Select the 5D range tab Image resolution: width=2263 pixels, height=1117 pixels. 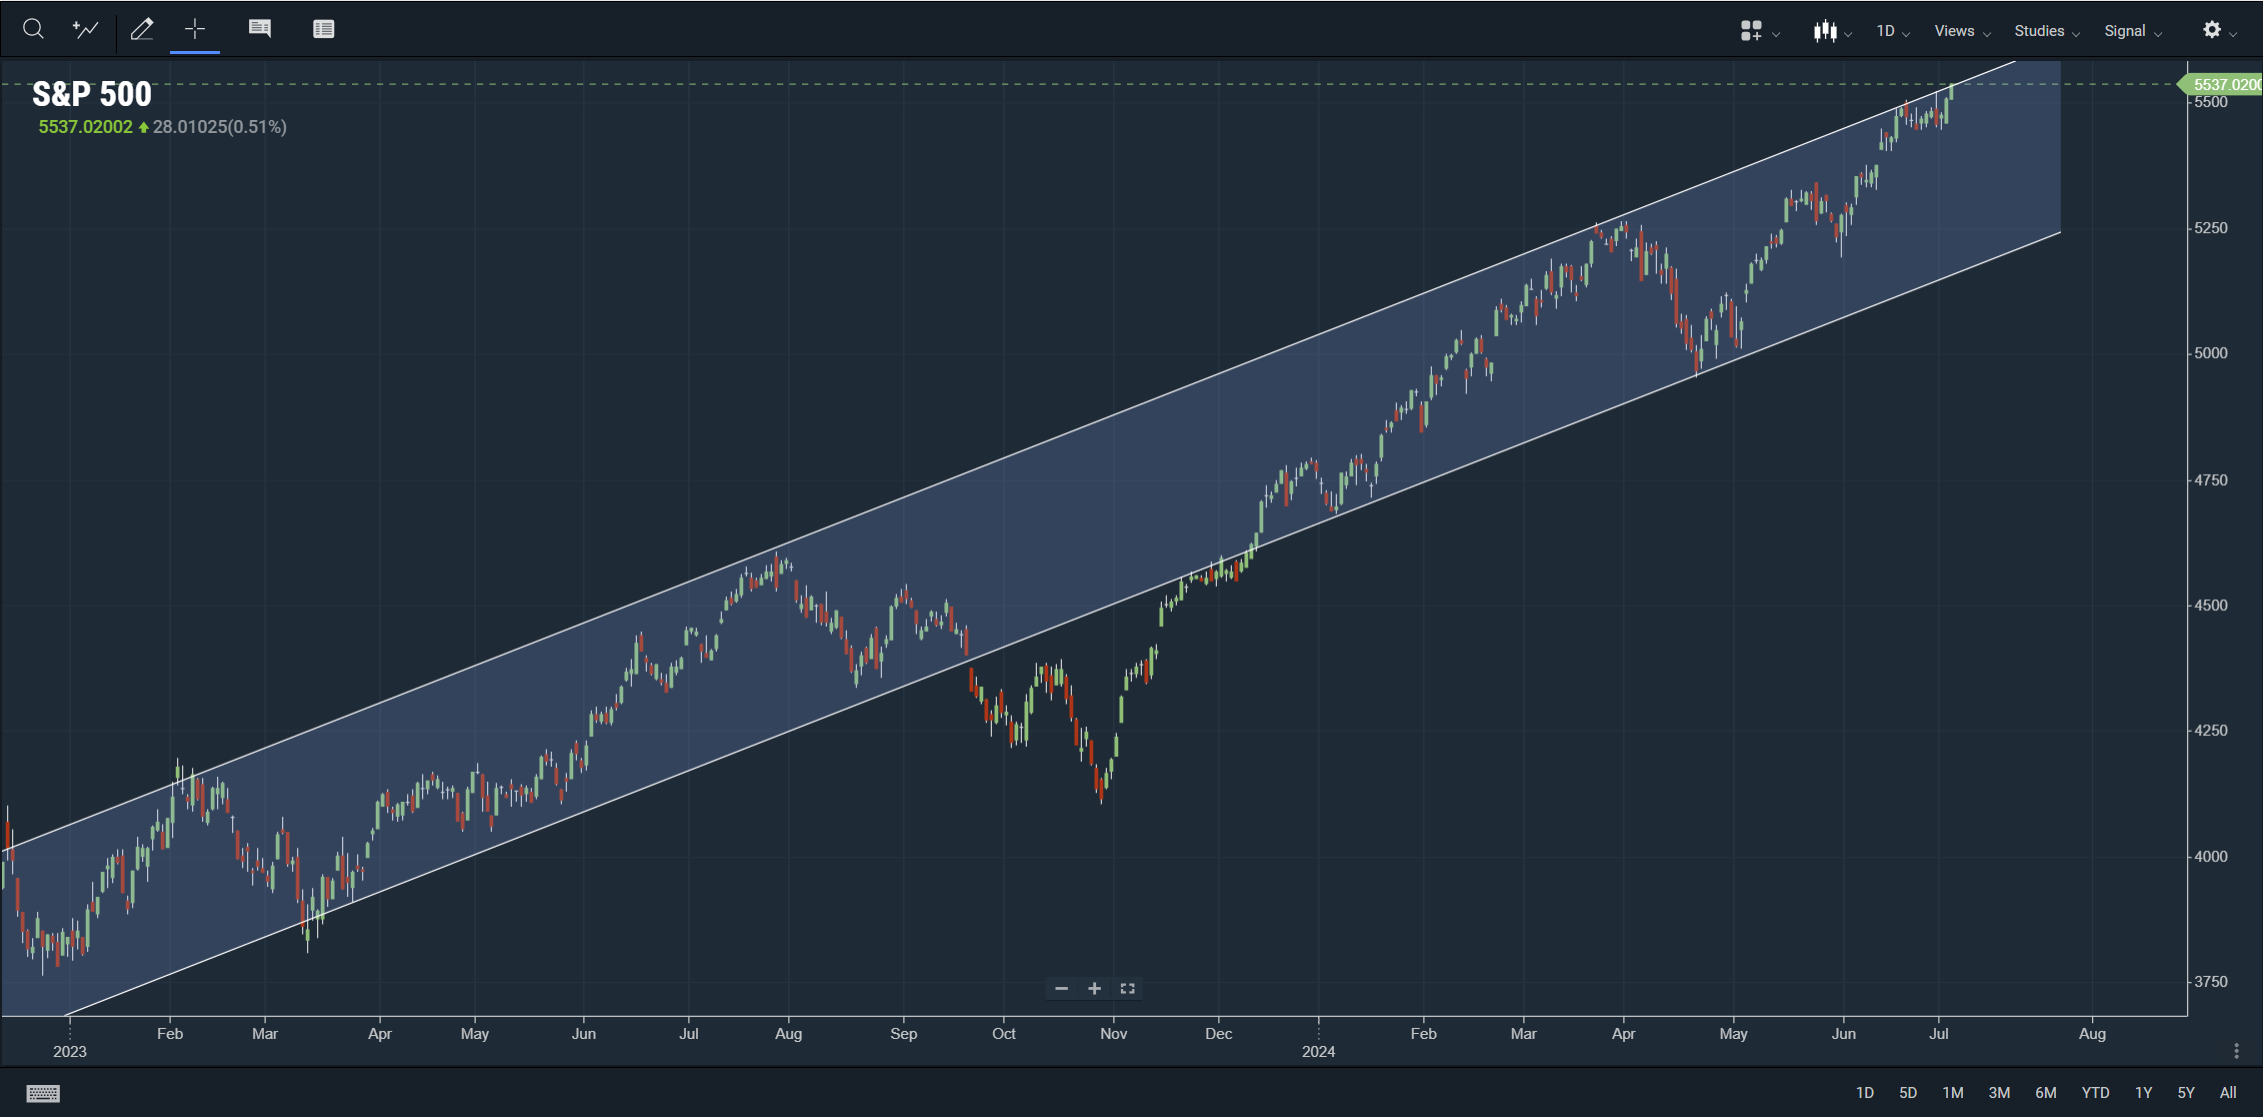(1908, 1093)
